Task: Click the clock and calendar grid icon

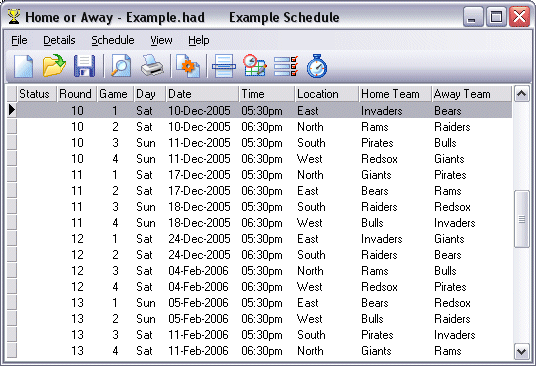Action: [255, 66]
